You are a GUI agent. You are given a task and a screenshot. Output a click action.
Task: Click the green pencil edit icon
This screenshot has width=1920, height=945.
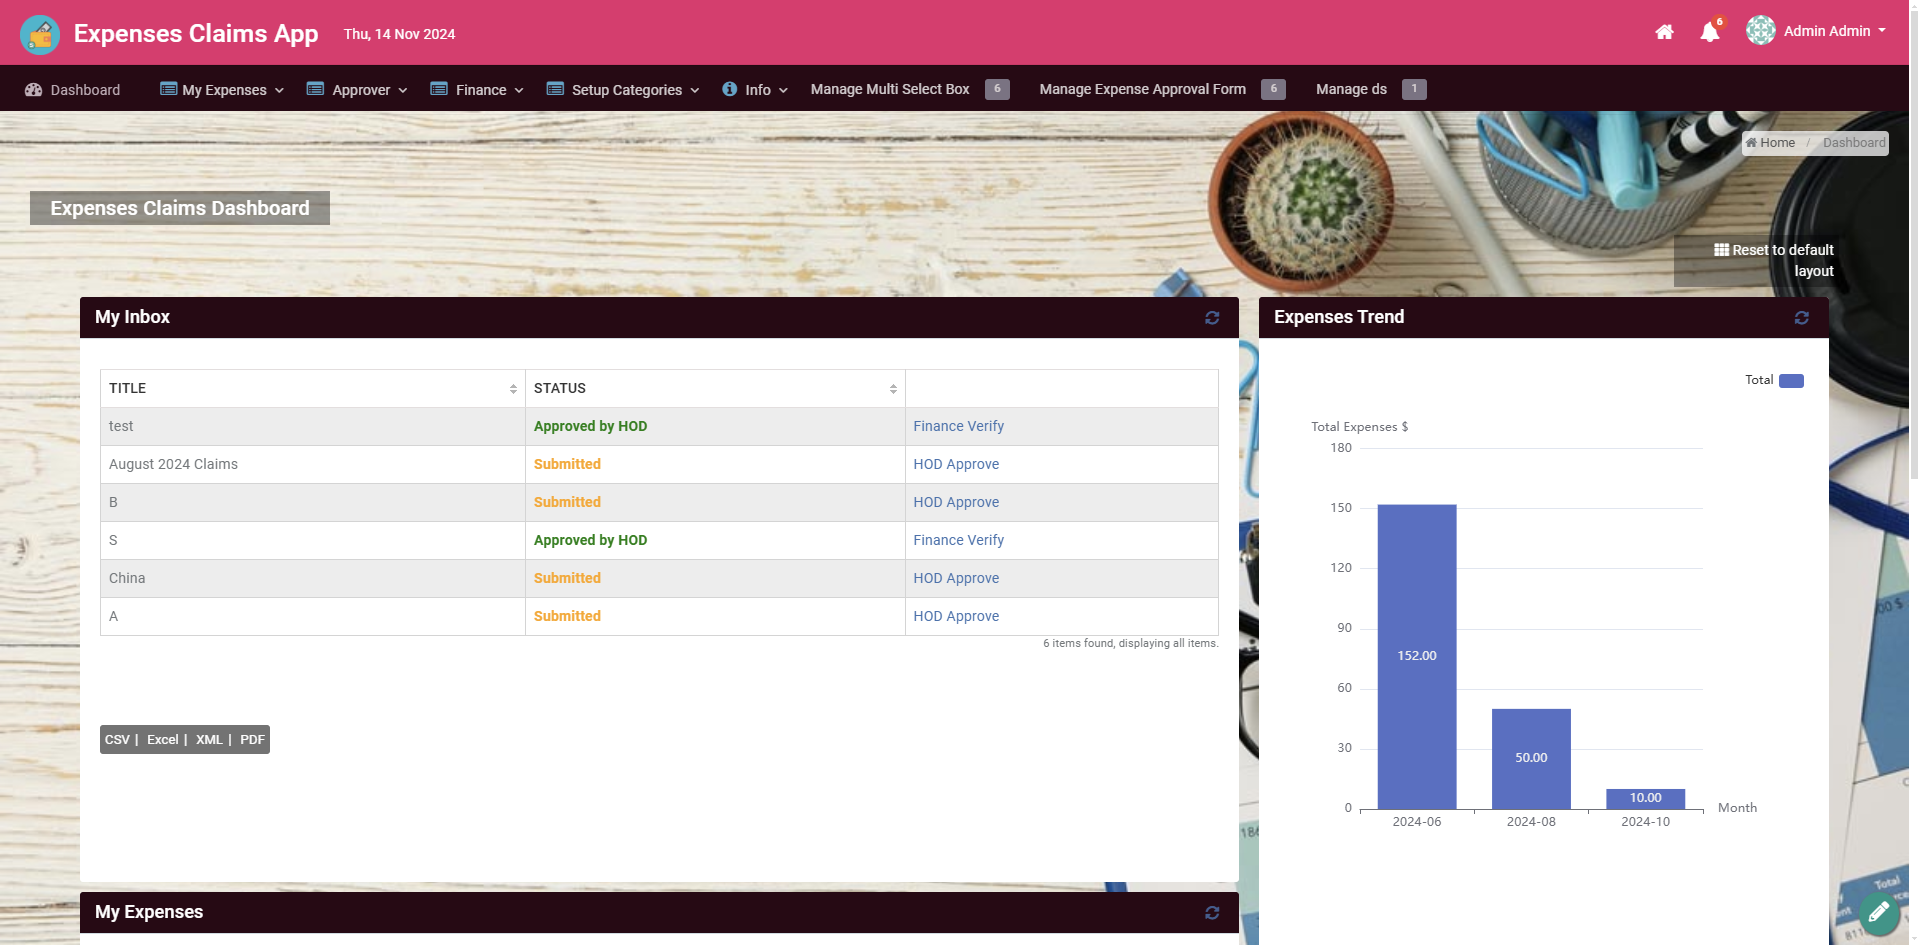(x=1879, y=912)
